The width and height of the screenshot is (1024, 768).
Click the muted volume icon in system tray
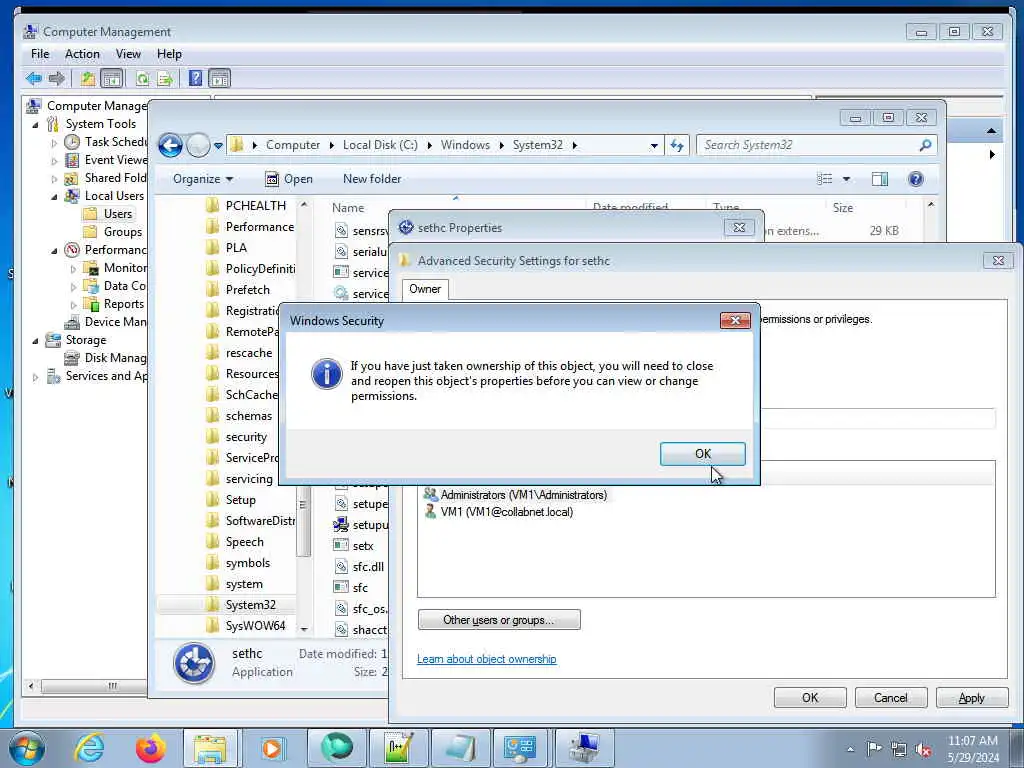click(x=923, y=750)
